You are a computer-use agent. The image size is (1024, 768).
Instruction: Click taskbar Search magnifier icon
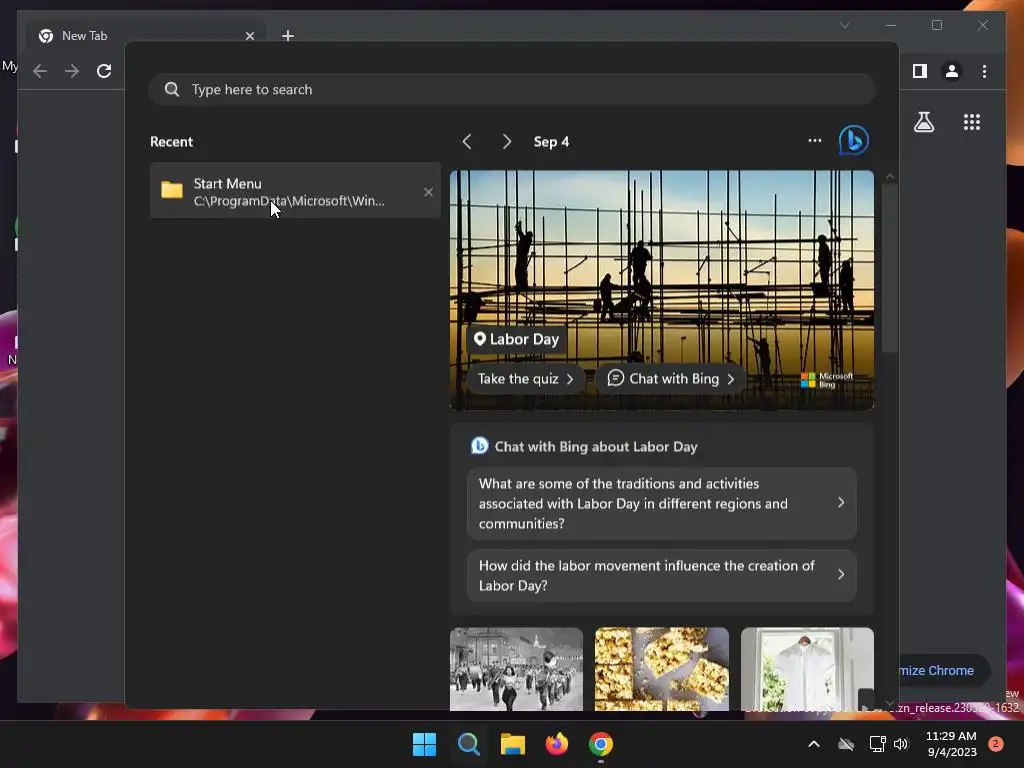coord(468,744)
